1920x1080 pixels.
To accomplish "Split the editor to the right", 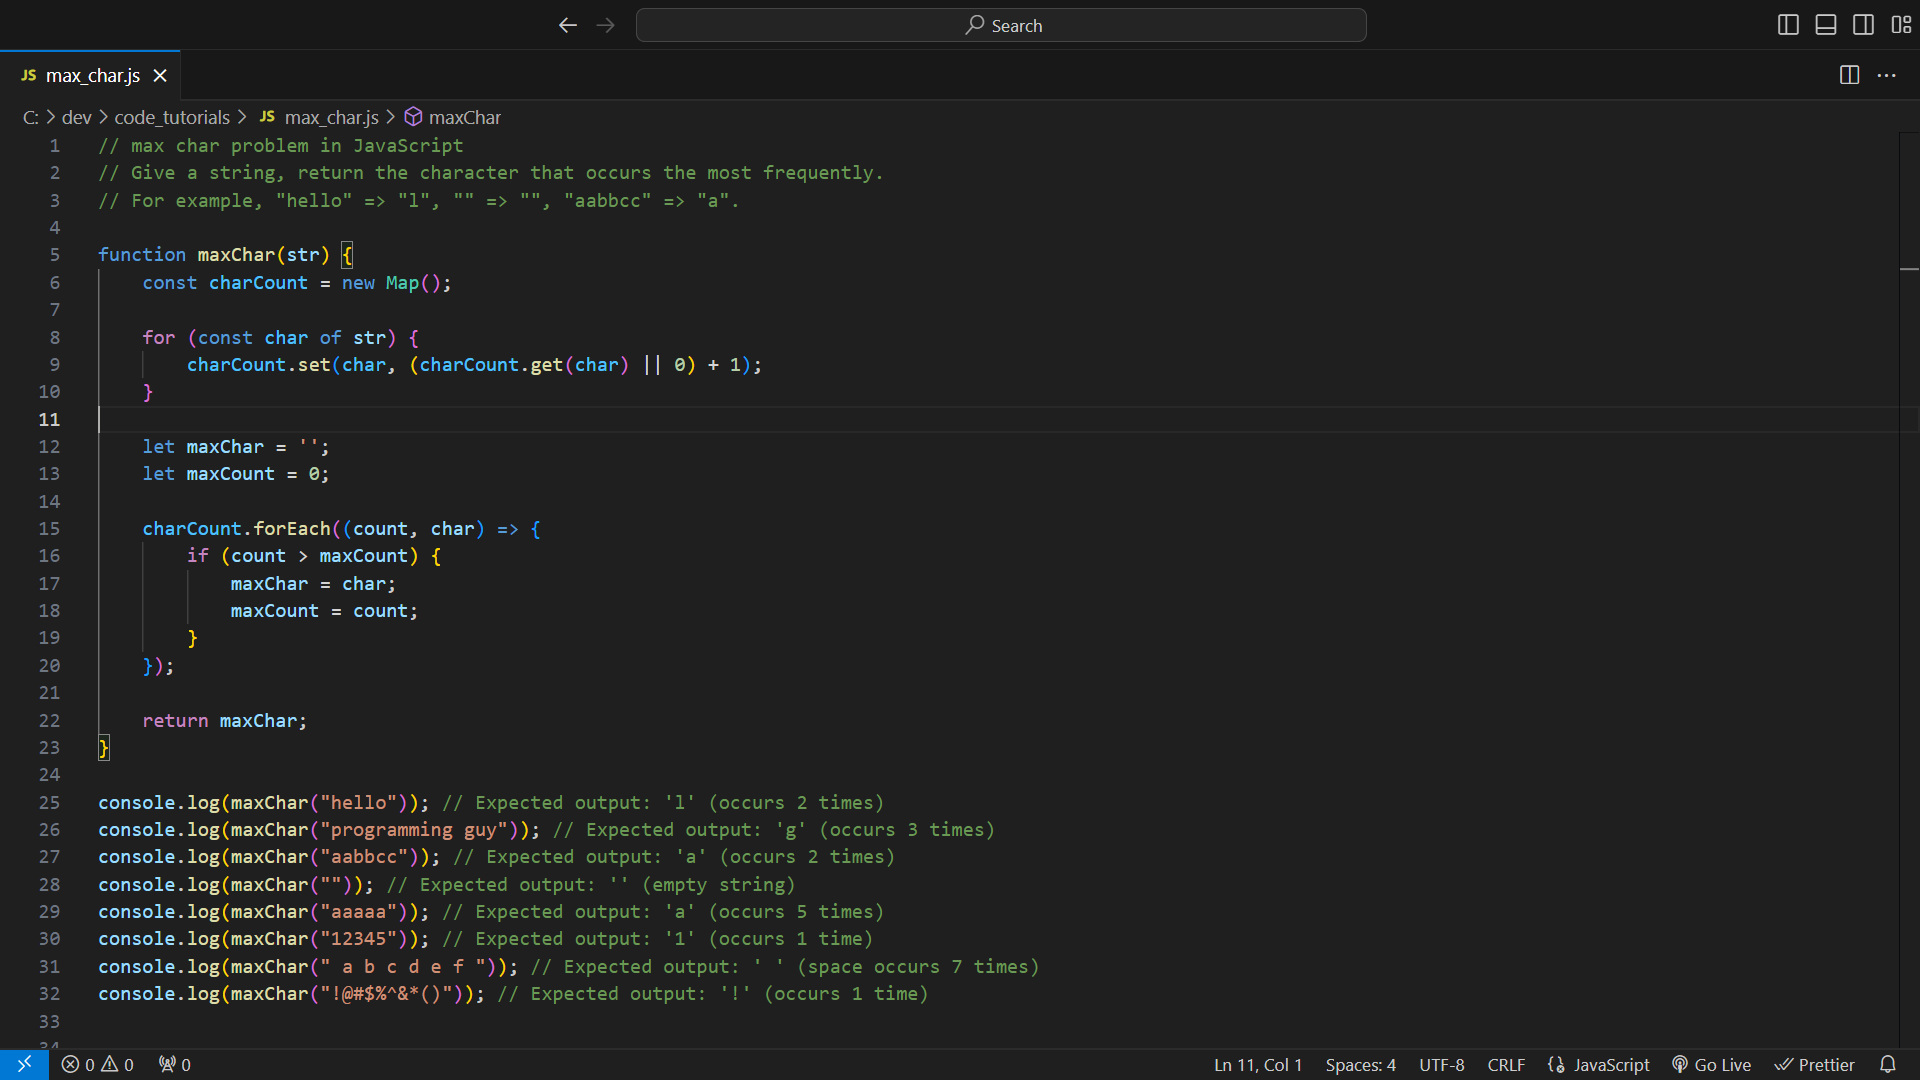I will tap(1849, 75).
